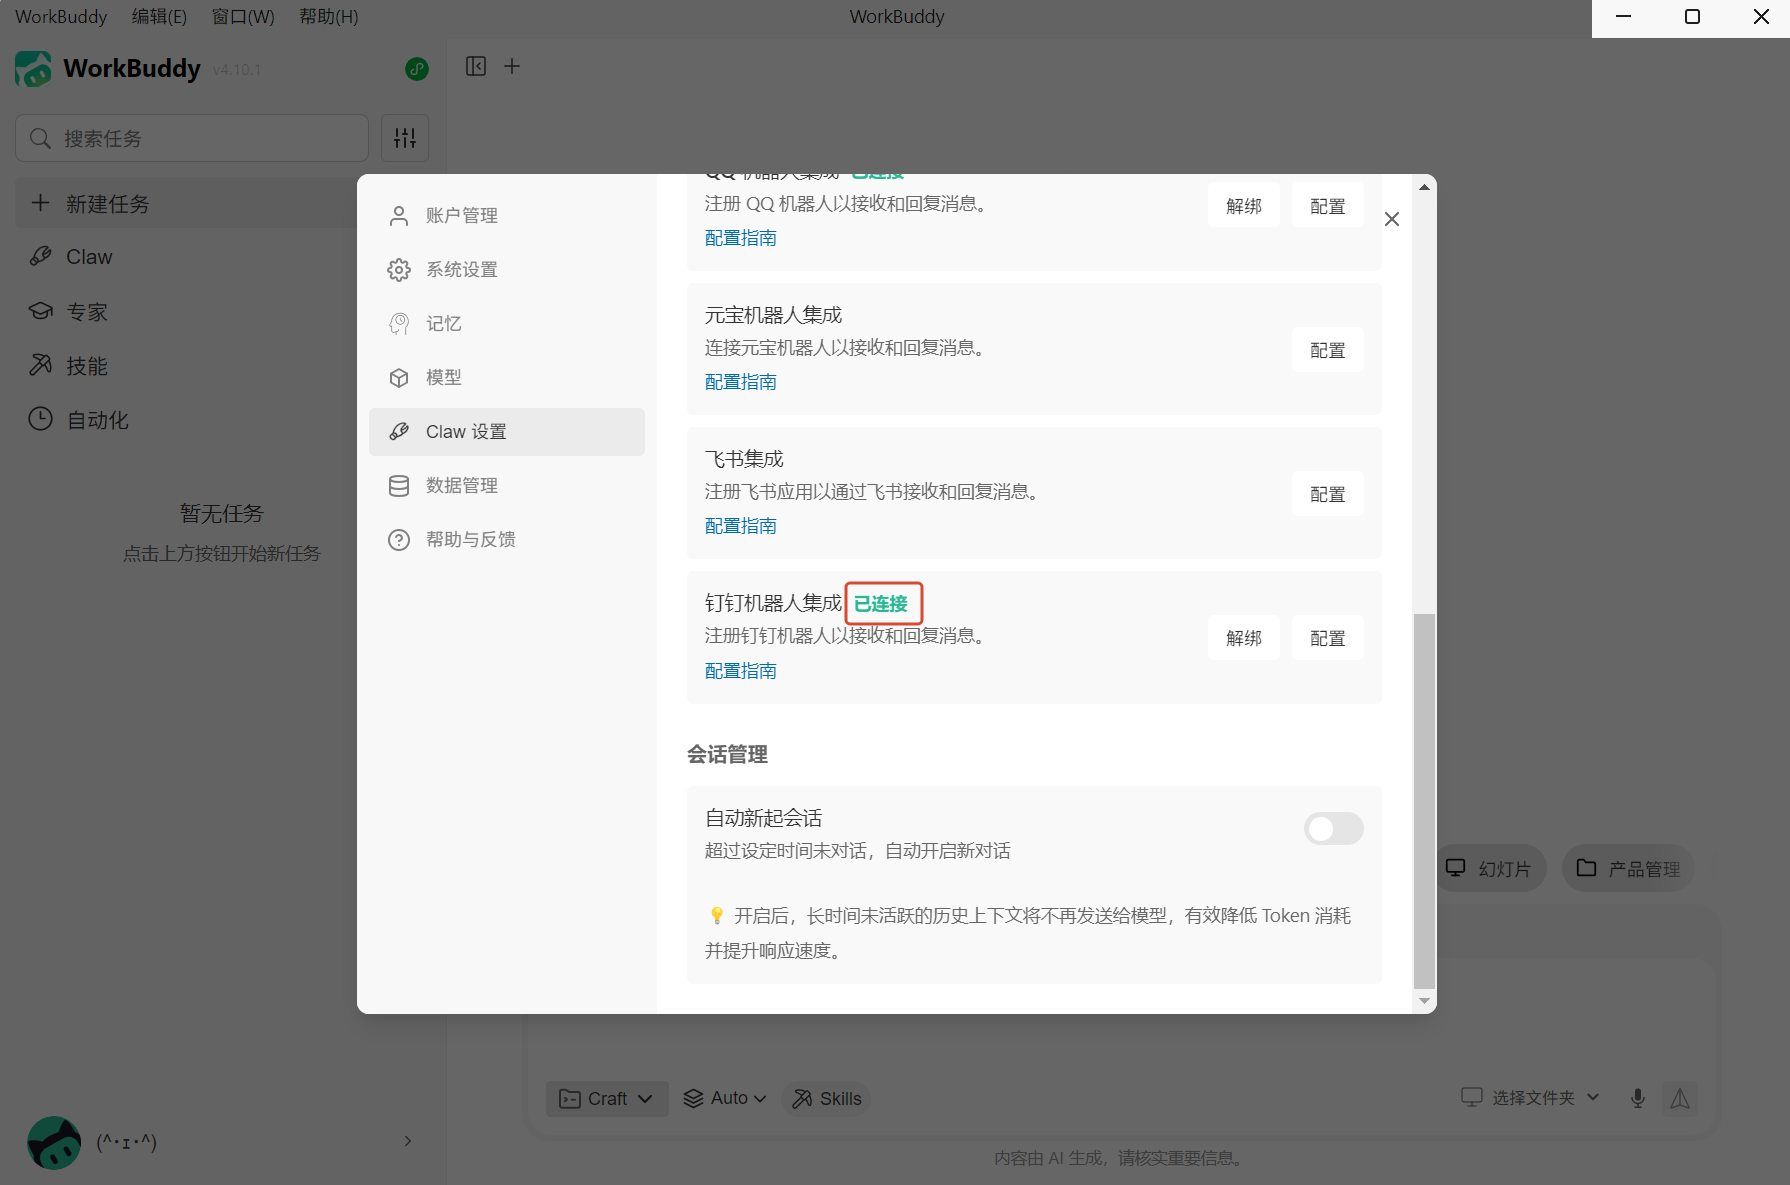Click the settings dialog vertical scrollbar
Screen dimensions: 1790x1185
point(1424,798)
